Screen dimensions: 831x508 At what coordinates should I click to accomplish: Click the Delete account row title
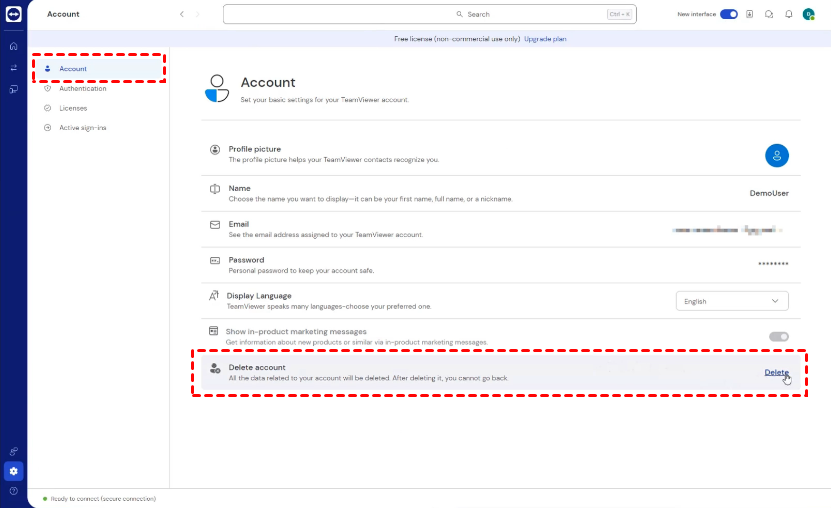coord(257,367)
